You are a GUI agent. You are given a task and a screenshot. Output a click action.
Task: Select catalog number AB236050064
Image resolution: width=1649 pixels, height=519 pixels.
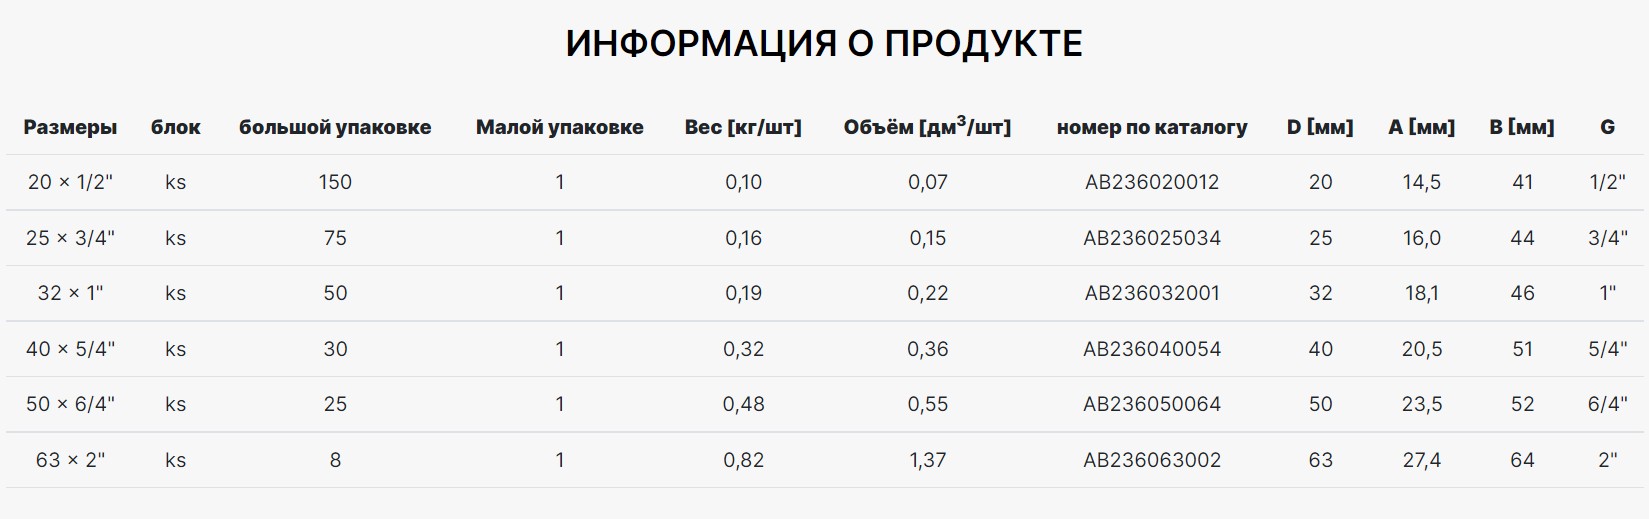(1152, 404)
